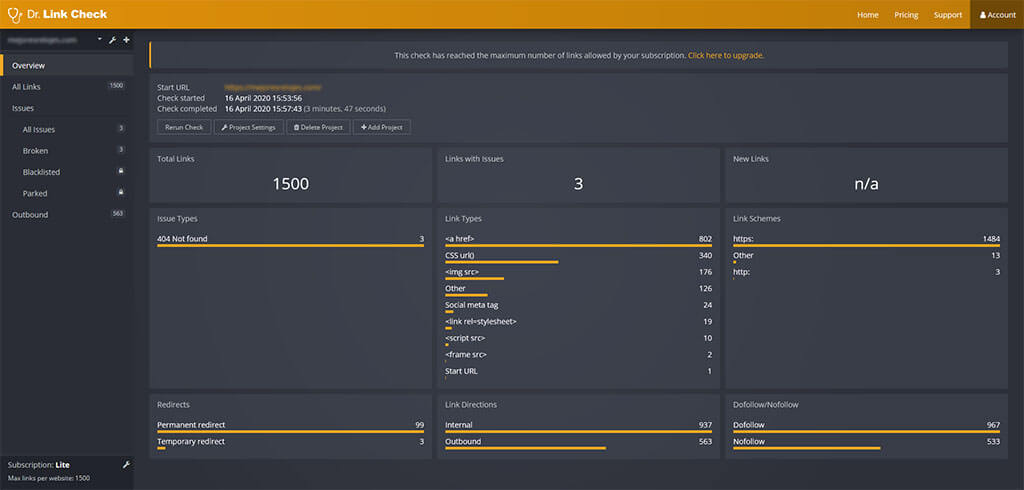
Task: Show Permanent redirect links
Action: tap(291, 426)
